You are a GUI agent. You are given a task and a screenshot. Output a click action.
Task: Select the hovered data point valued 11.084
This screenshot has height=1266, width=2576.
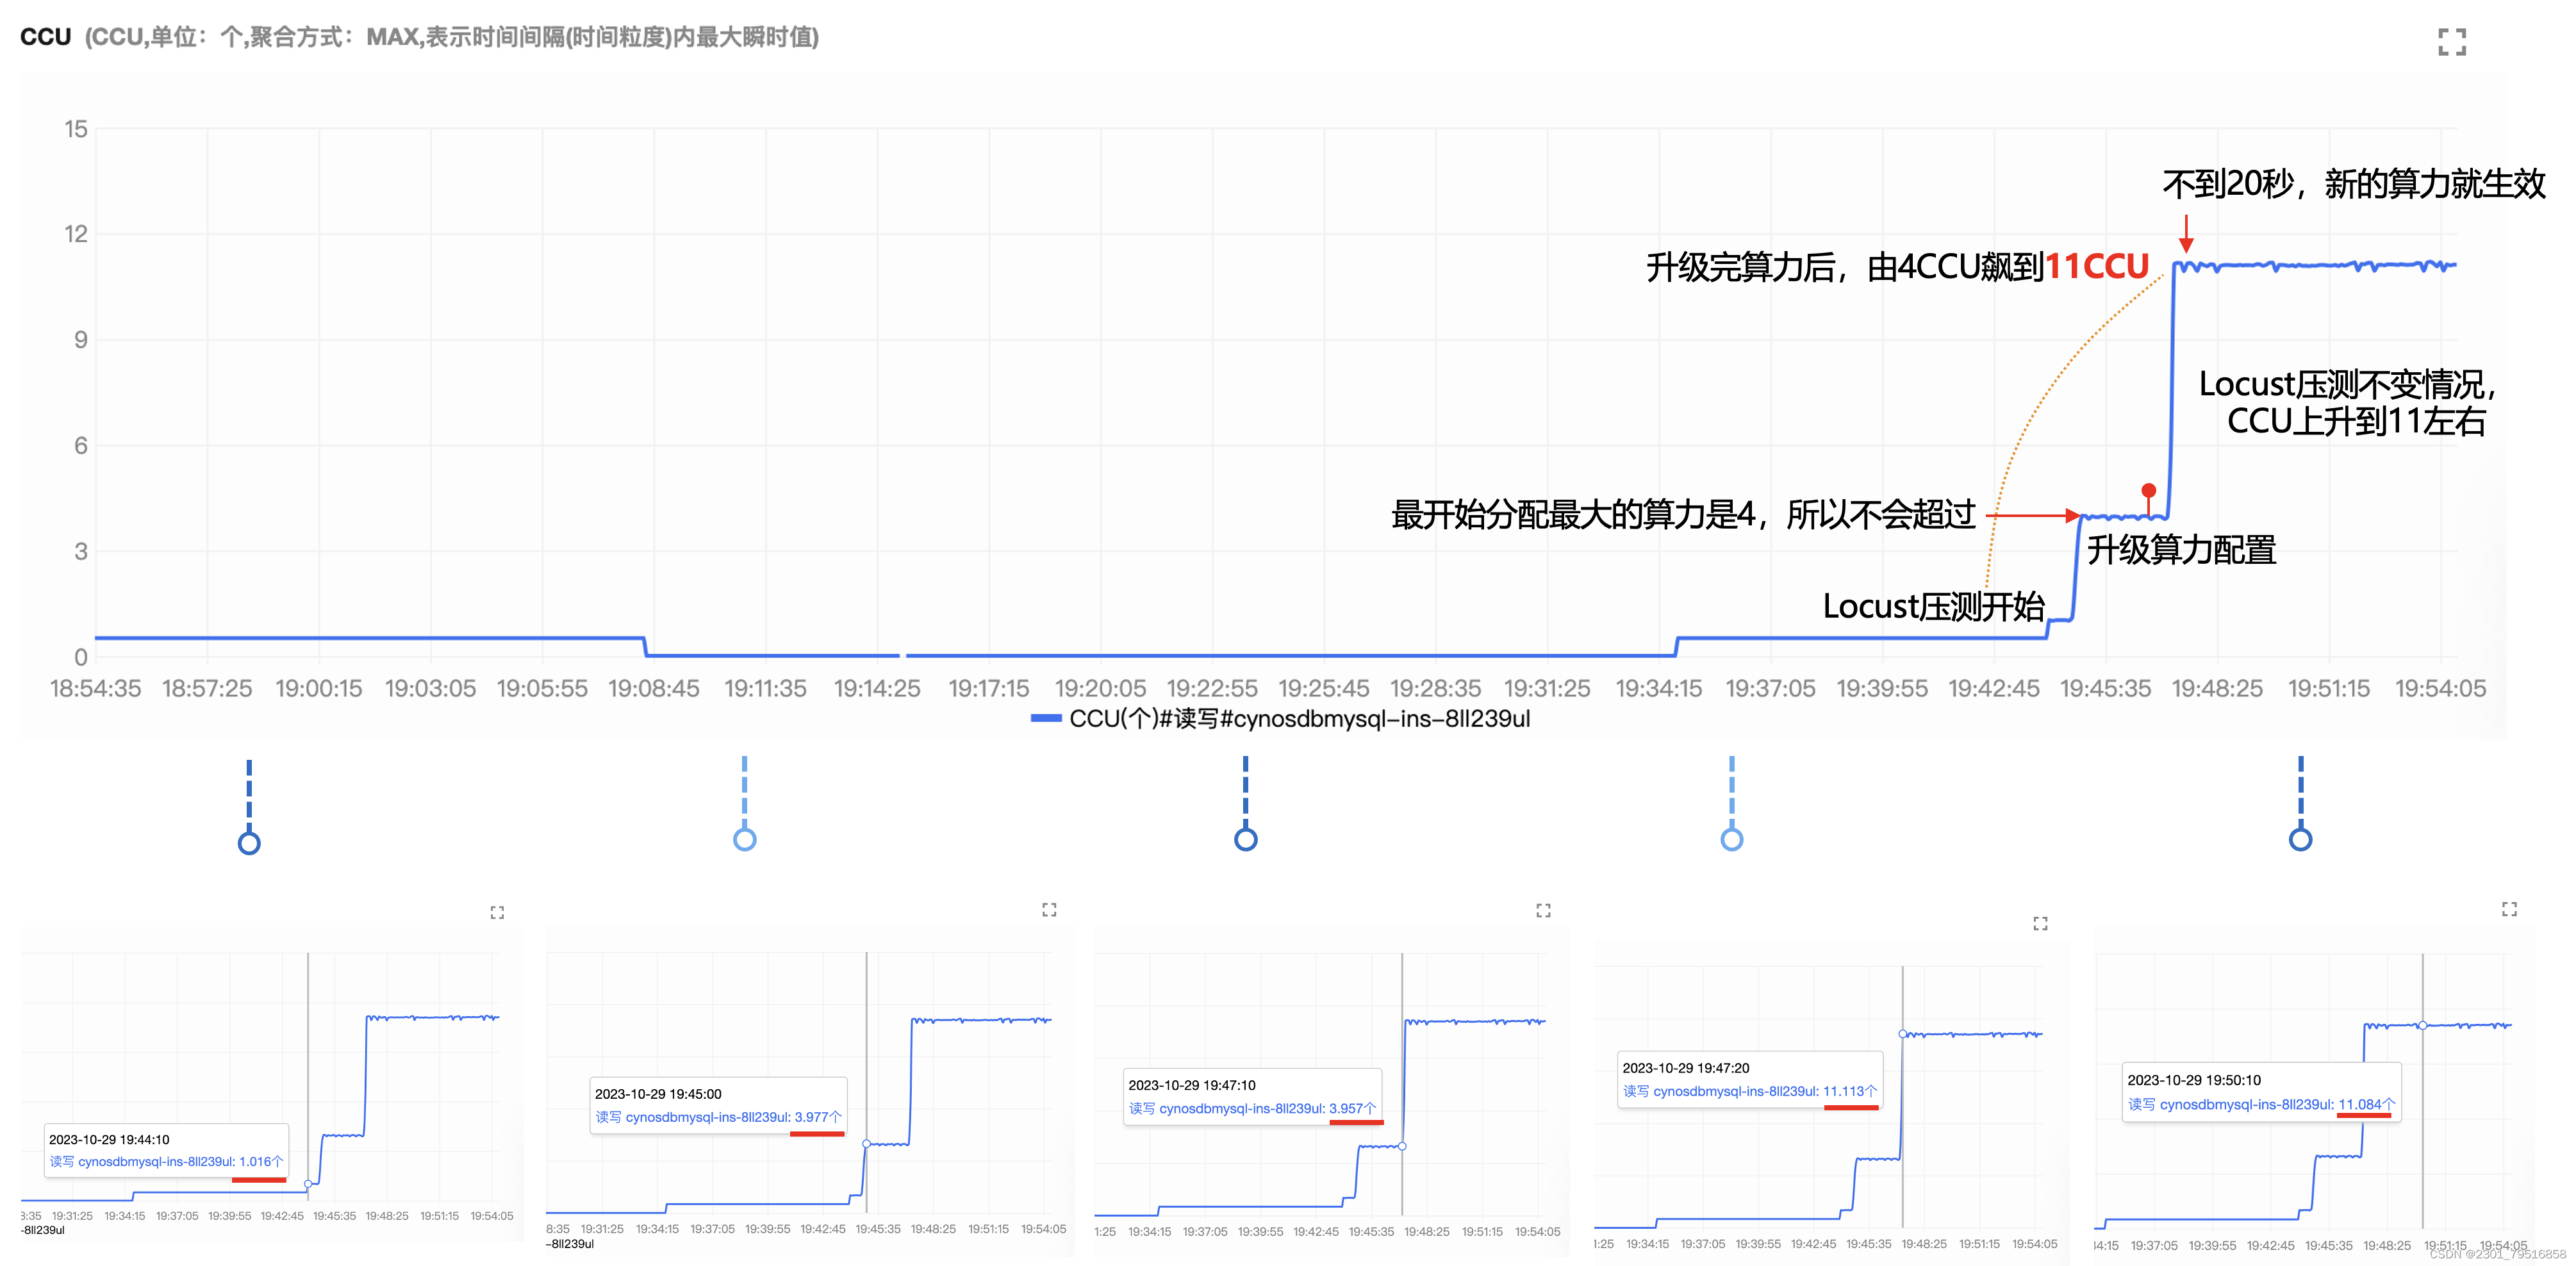click(x=2422, y=1025)
